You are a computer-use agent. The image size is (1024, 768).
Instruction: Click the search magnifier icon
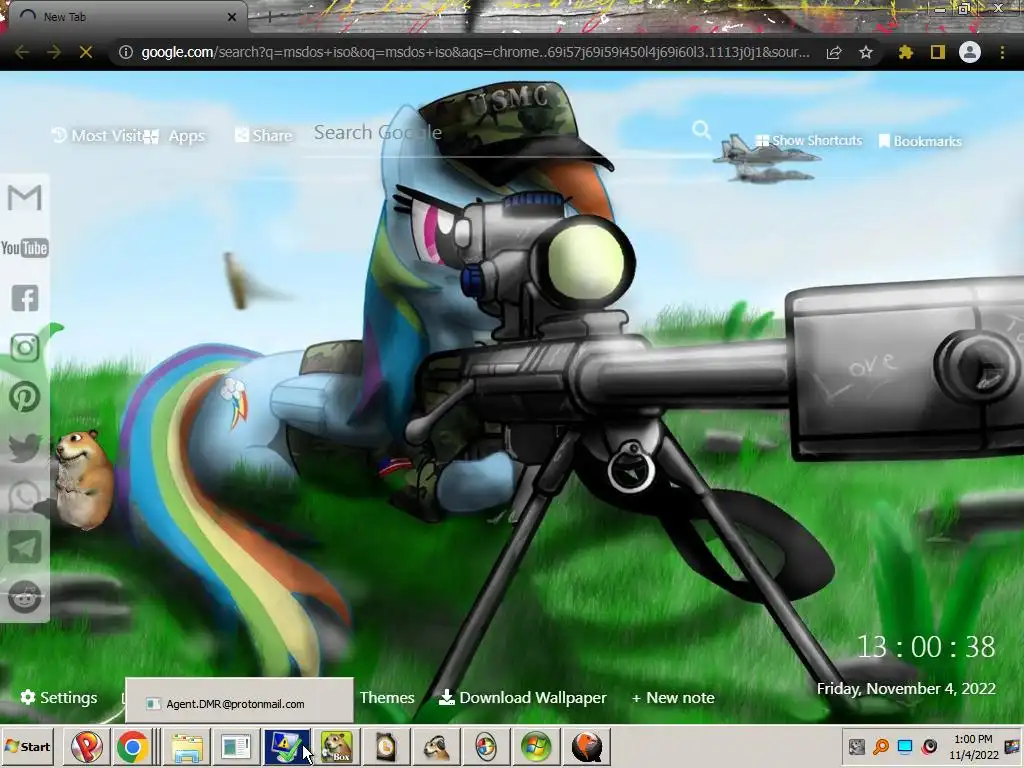click(701, 130)
